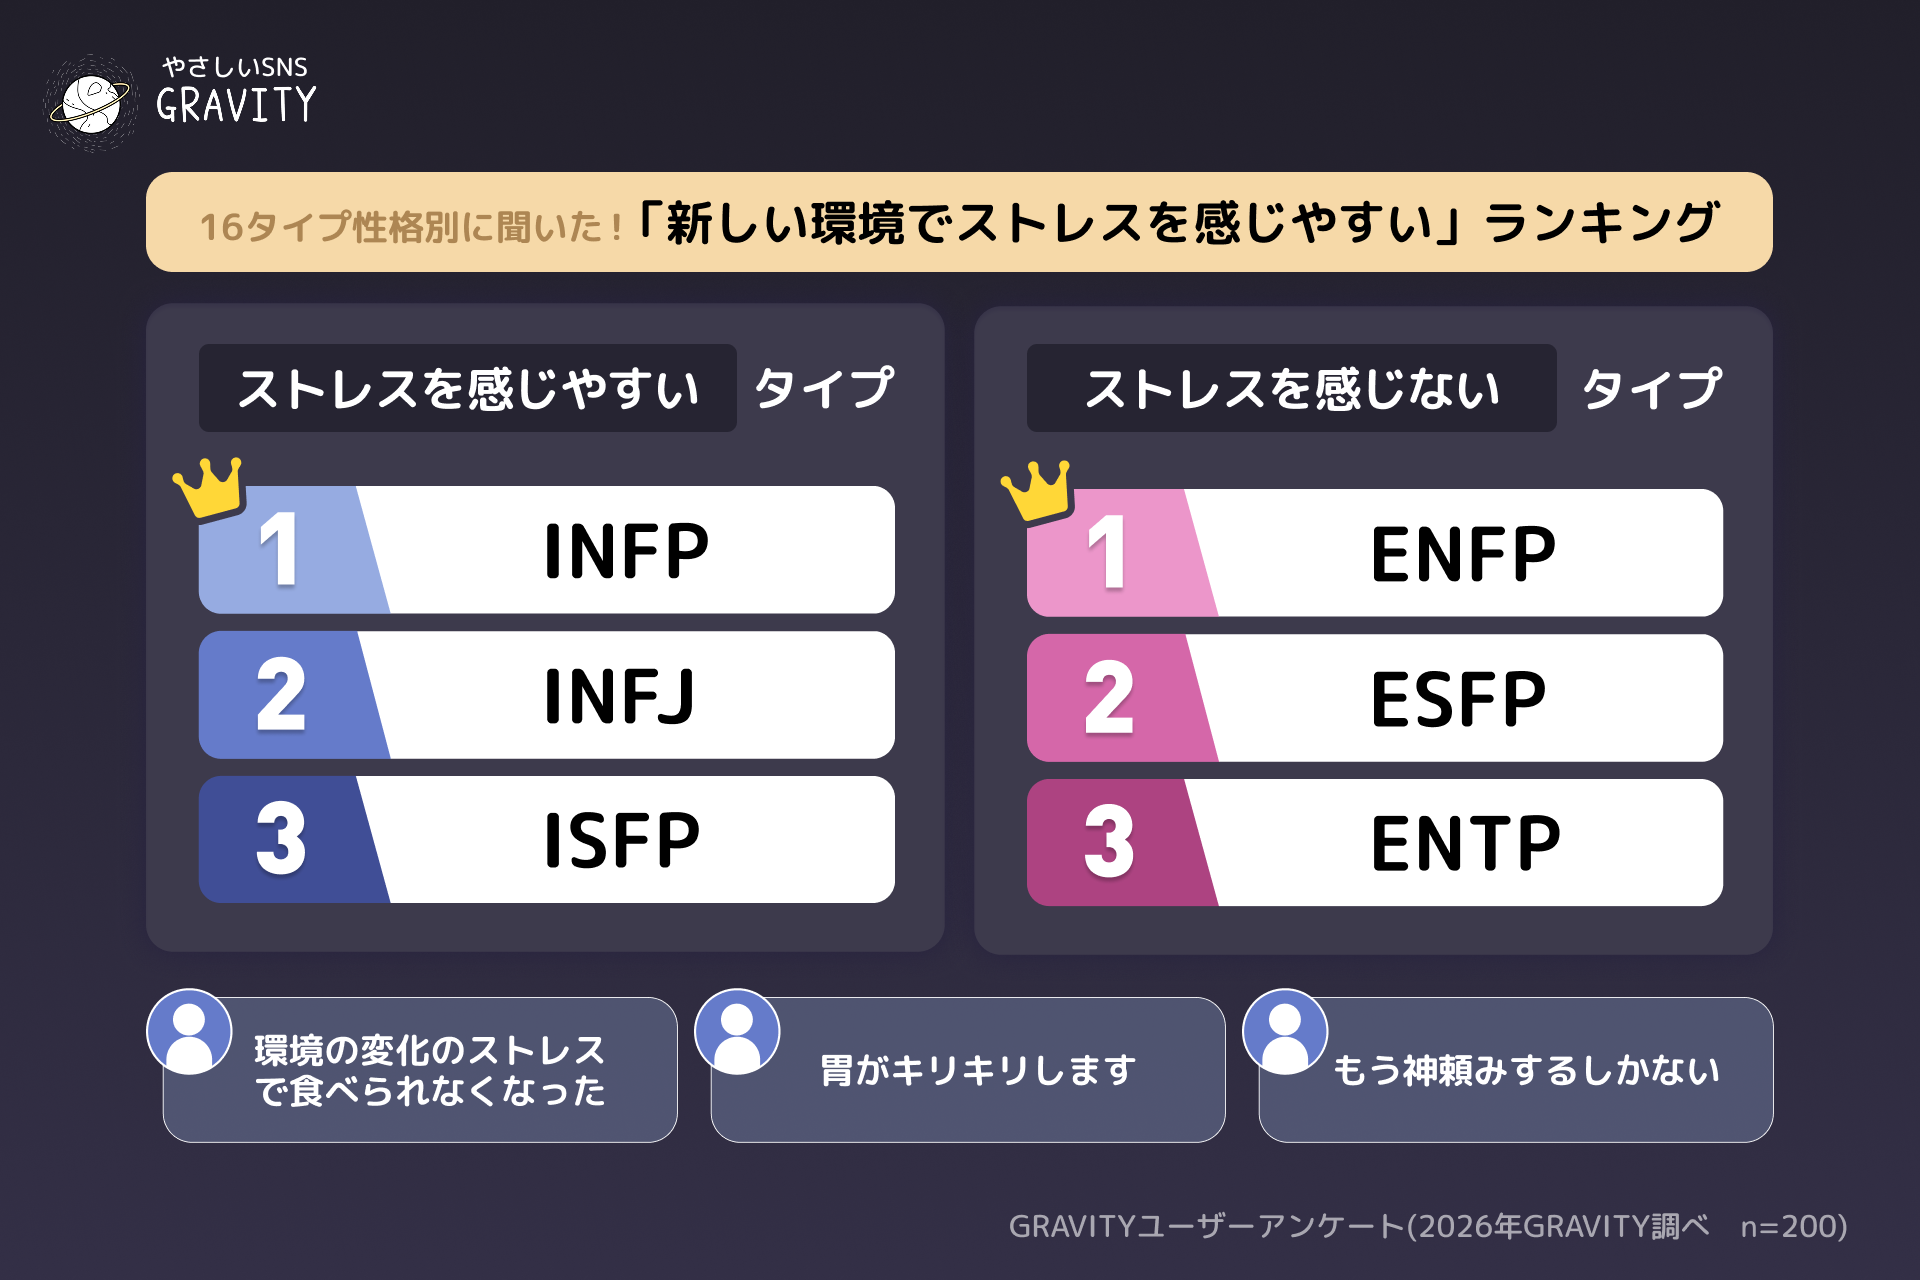Click the avatar beside the もう神頼みするしかない comment
The height and width of the screenshot is (1280, 1920).
coord(1285,1032)
